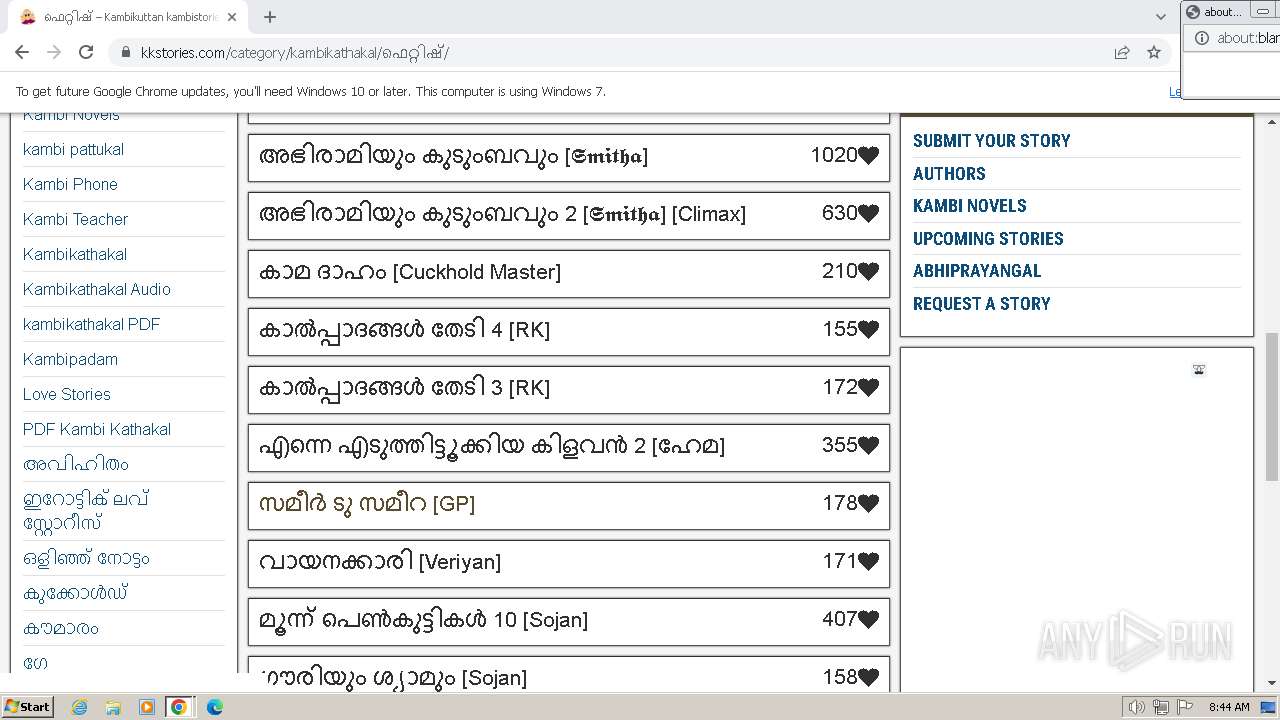Click the heart icon beside 171
The width and height of the screenshot is (1280, 720).
(x=868, y=562)
